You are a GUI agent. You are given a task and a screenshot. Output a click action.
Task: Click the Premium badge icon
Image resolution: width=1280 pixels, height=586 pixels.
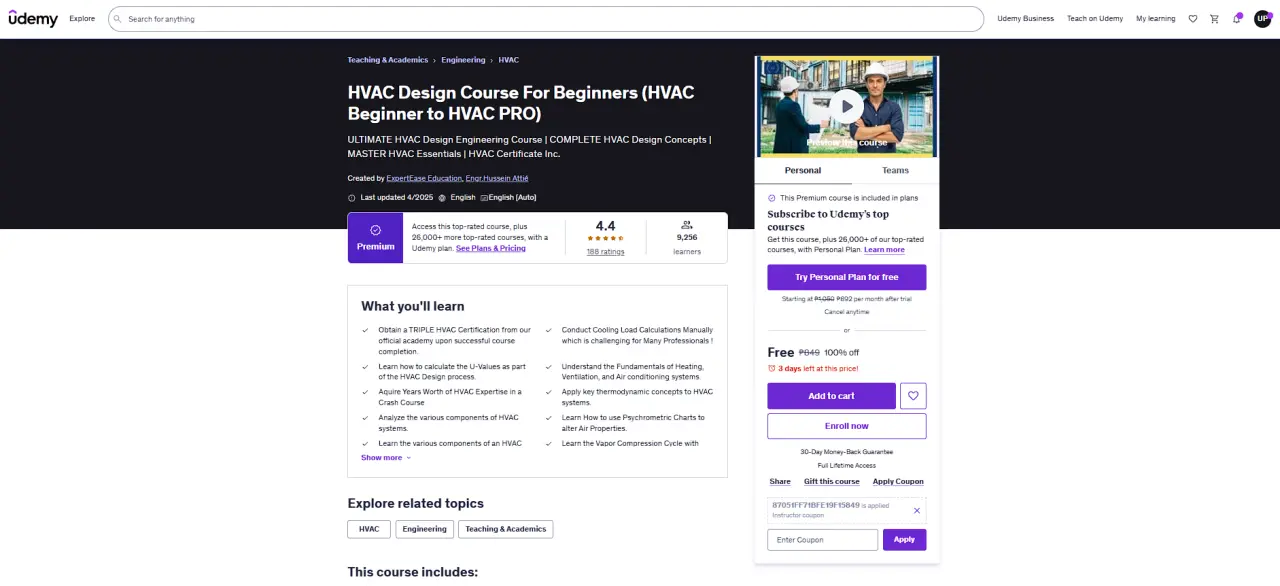click(x=375, y=230)
